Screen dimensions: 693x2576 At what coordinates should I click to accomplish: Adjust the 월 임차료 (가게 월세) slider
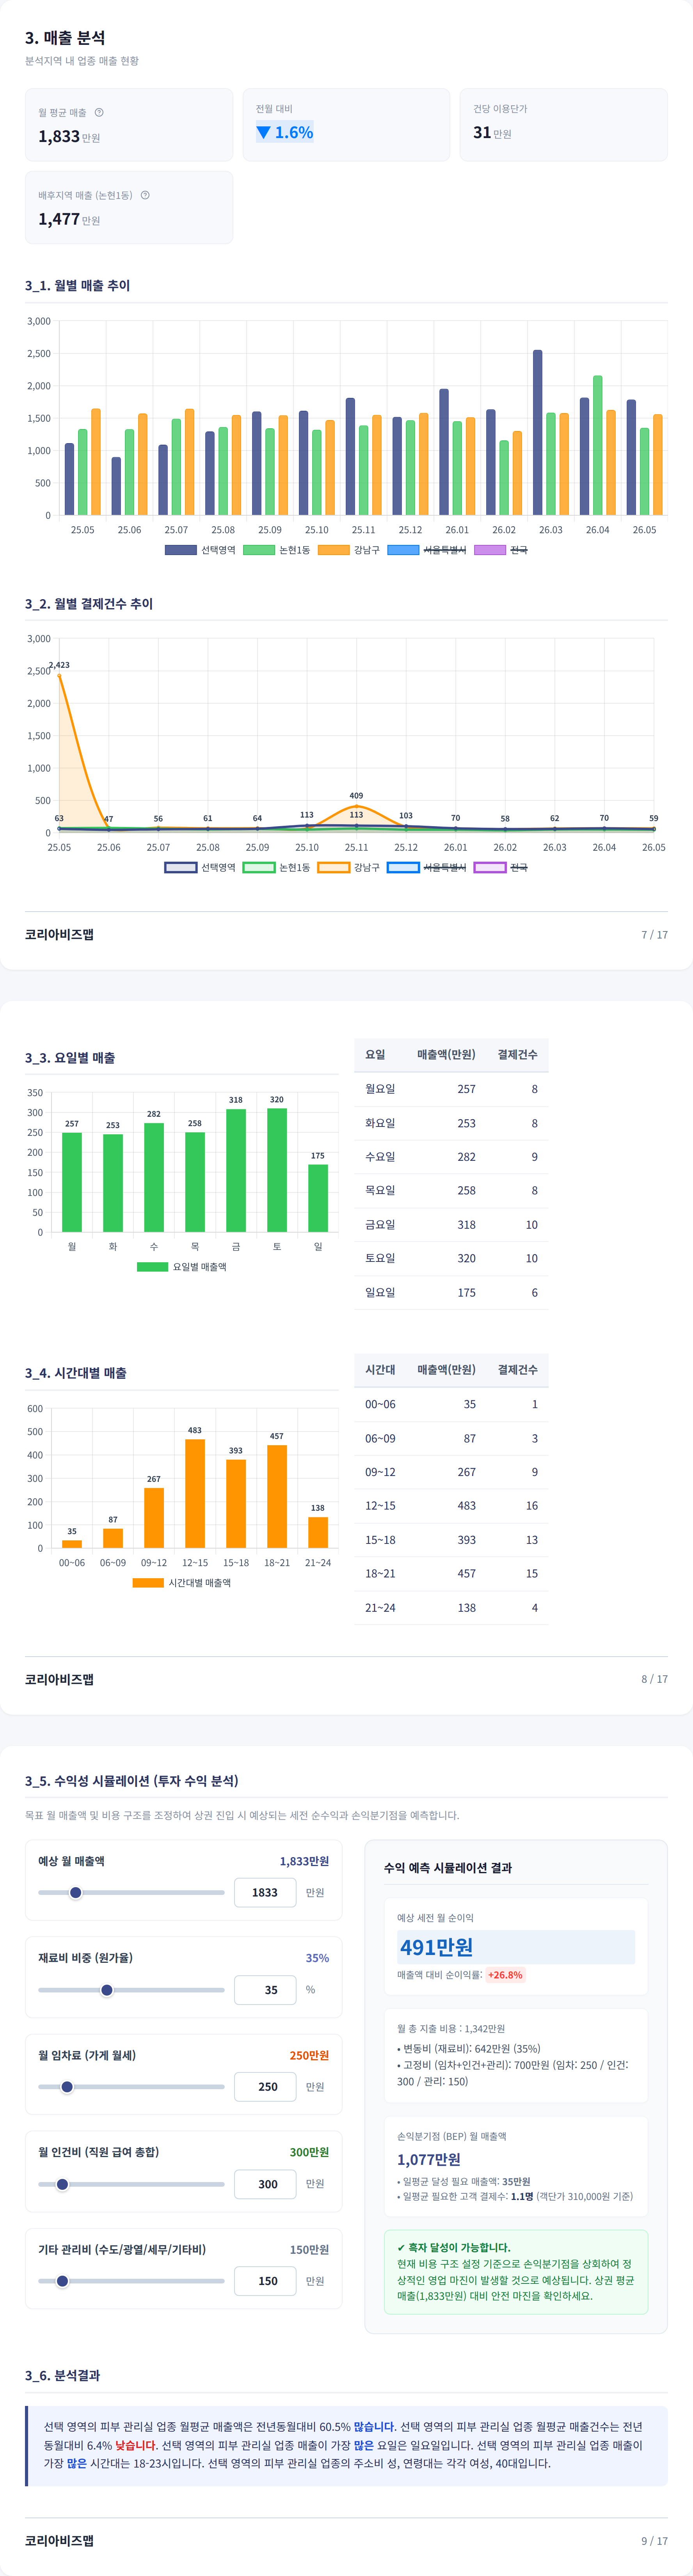point(131,2086)
